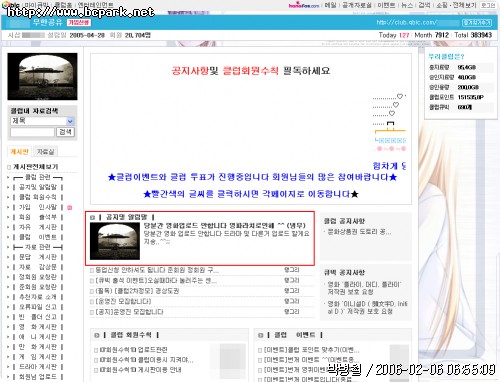500x382 pixels.
Task: Open 메일 in the top-right menu
Action: coord(331,5)
